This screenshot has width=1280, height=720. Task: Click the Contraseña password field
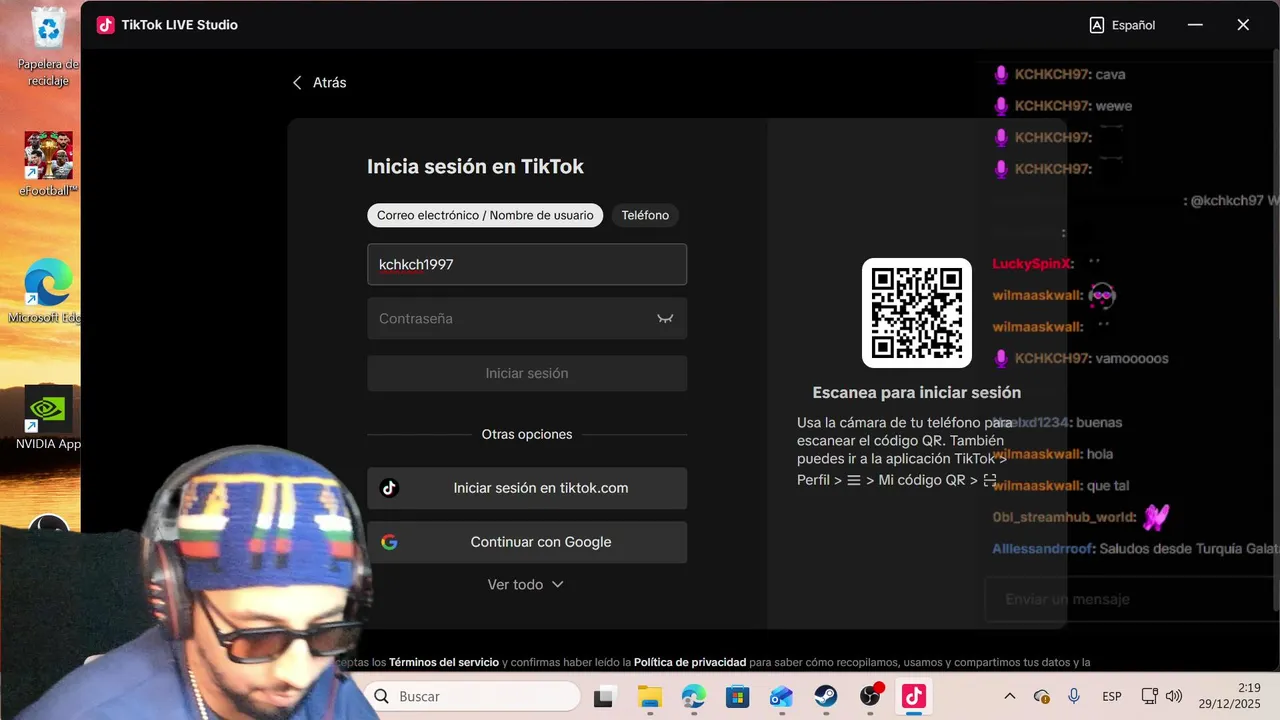point(527,318)
